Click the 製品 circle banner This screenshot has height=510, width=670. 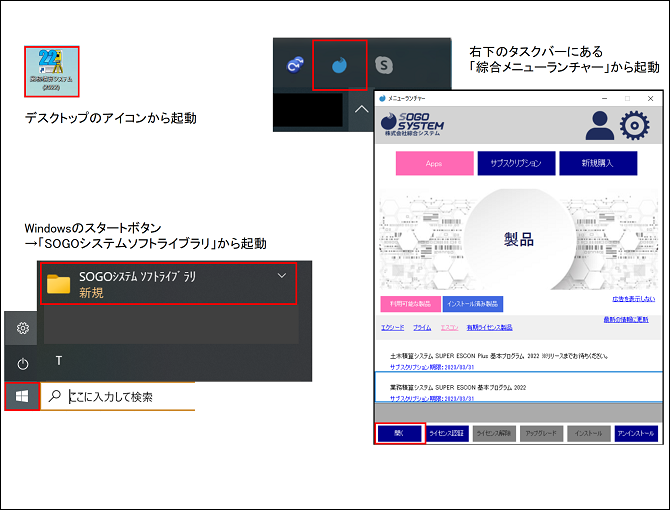519,239
